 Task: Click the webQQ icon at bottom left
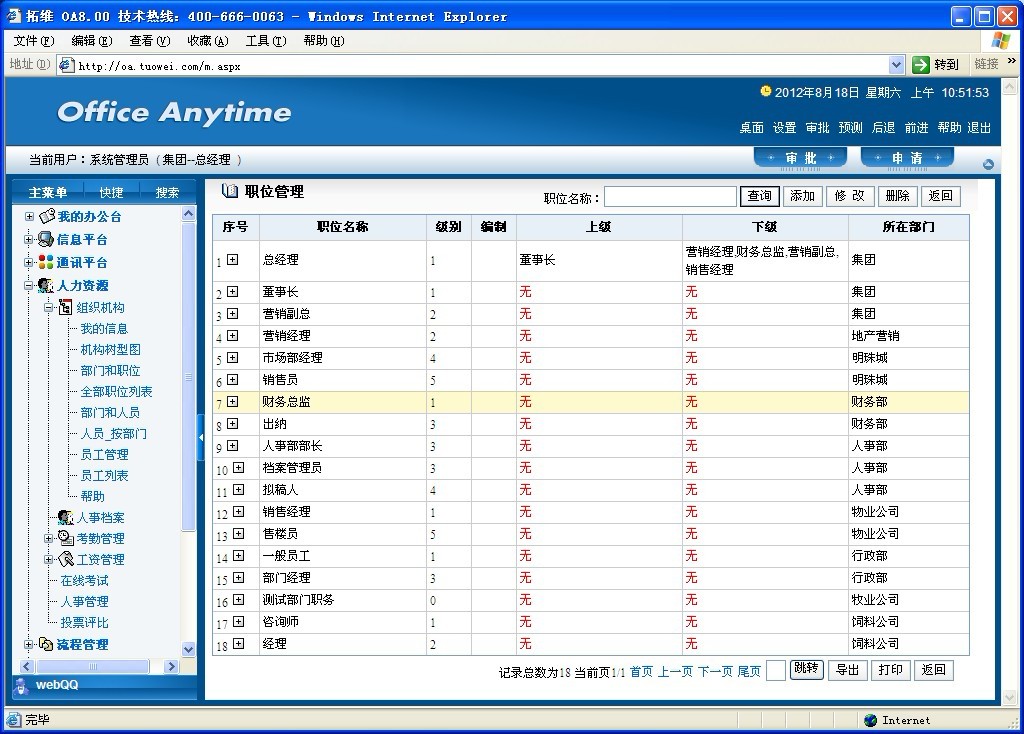pyautogui.click(x=21, y=685)
